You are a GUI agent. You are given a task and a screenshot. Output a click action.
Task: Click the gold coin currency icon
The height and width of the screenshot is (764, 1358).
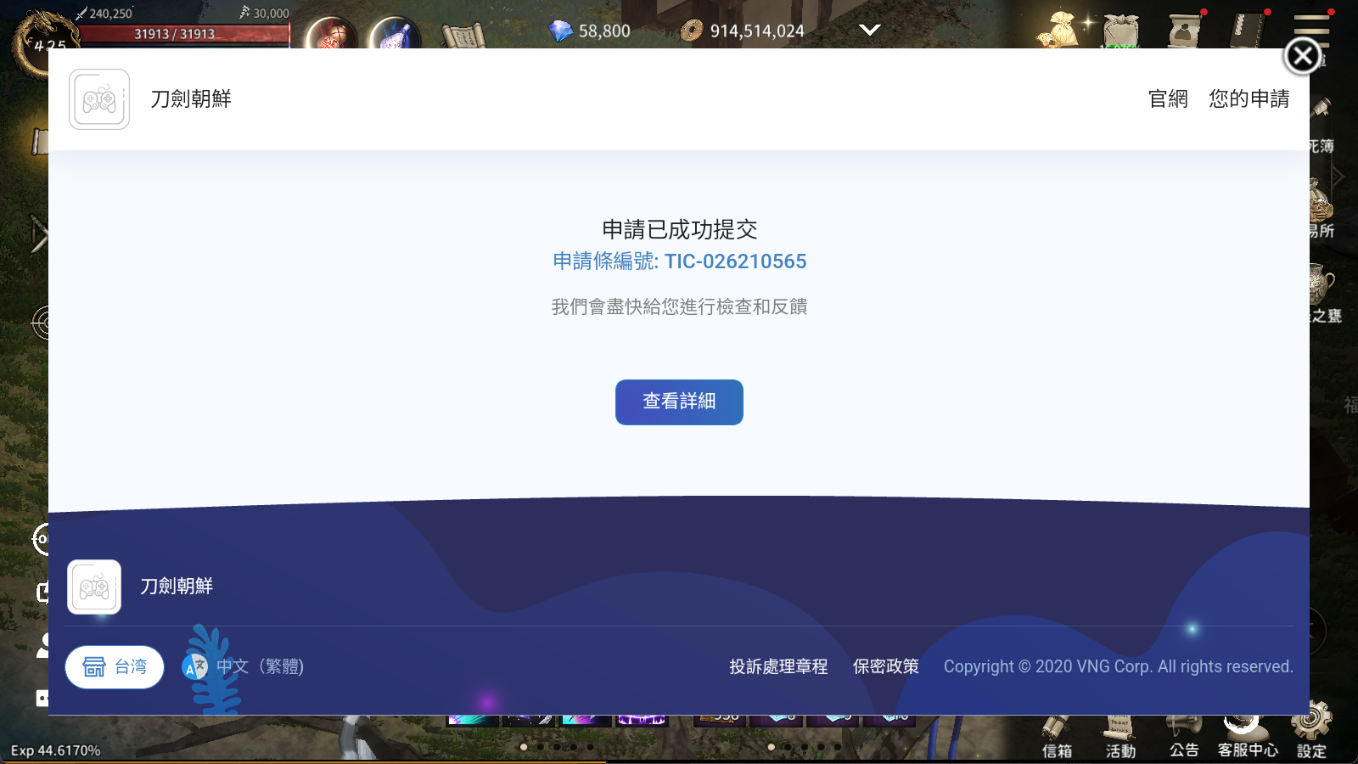click(691, 31)
